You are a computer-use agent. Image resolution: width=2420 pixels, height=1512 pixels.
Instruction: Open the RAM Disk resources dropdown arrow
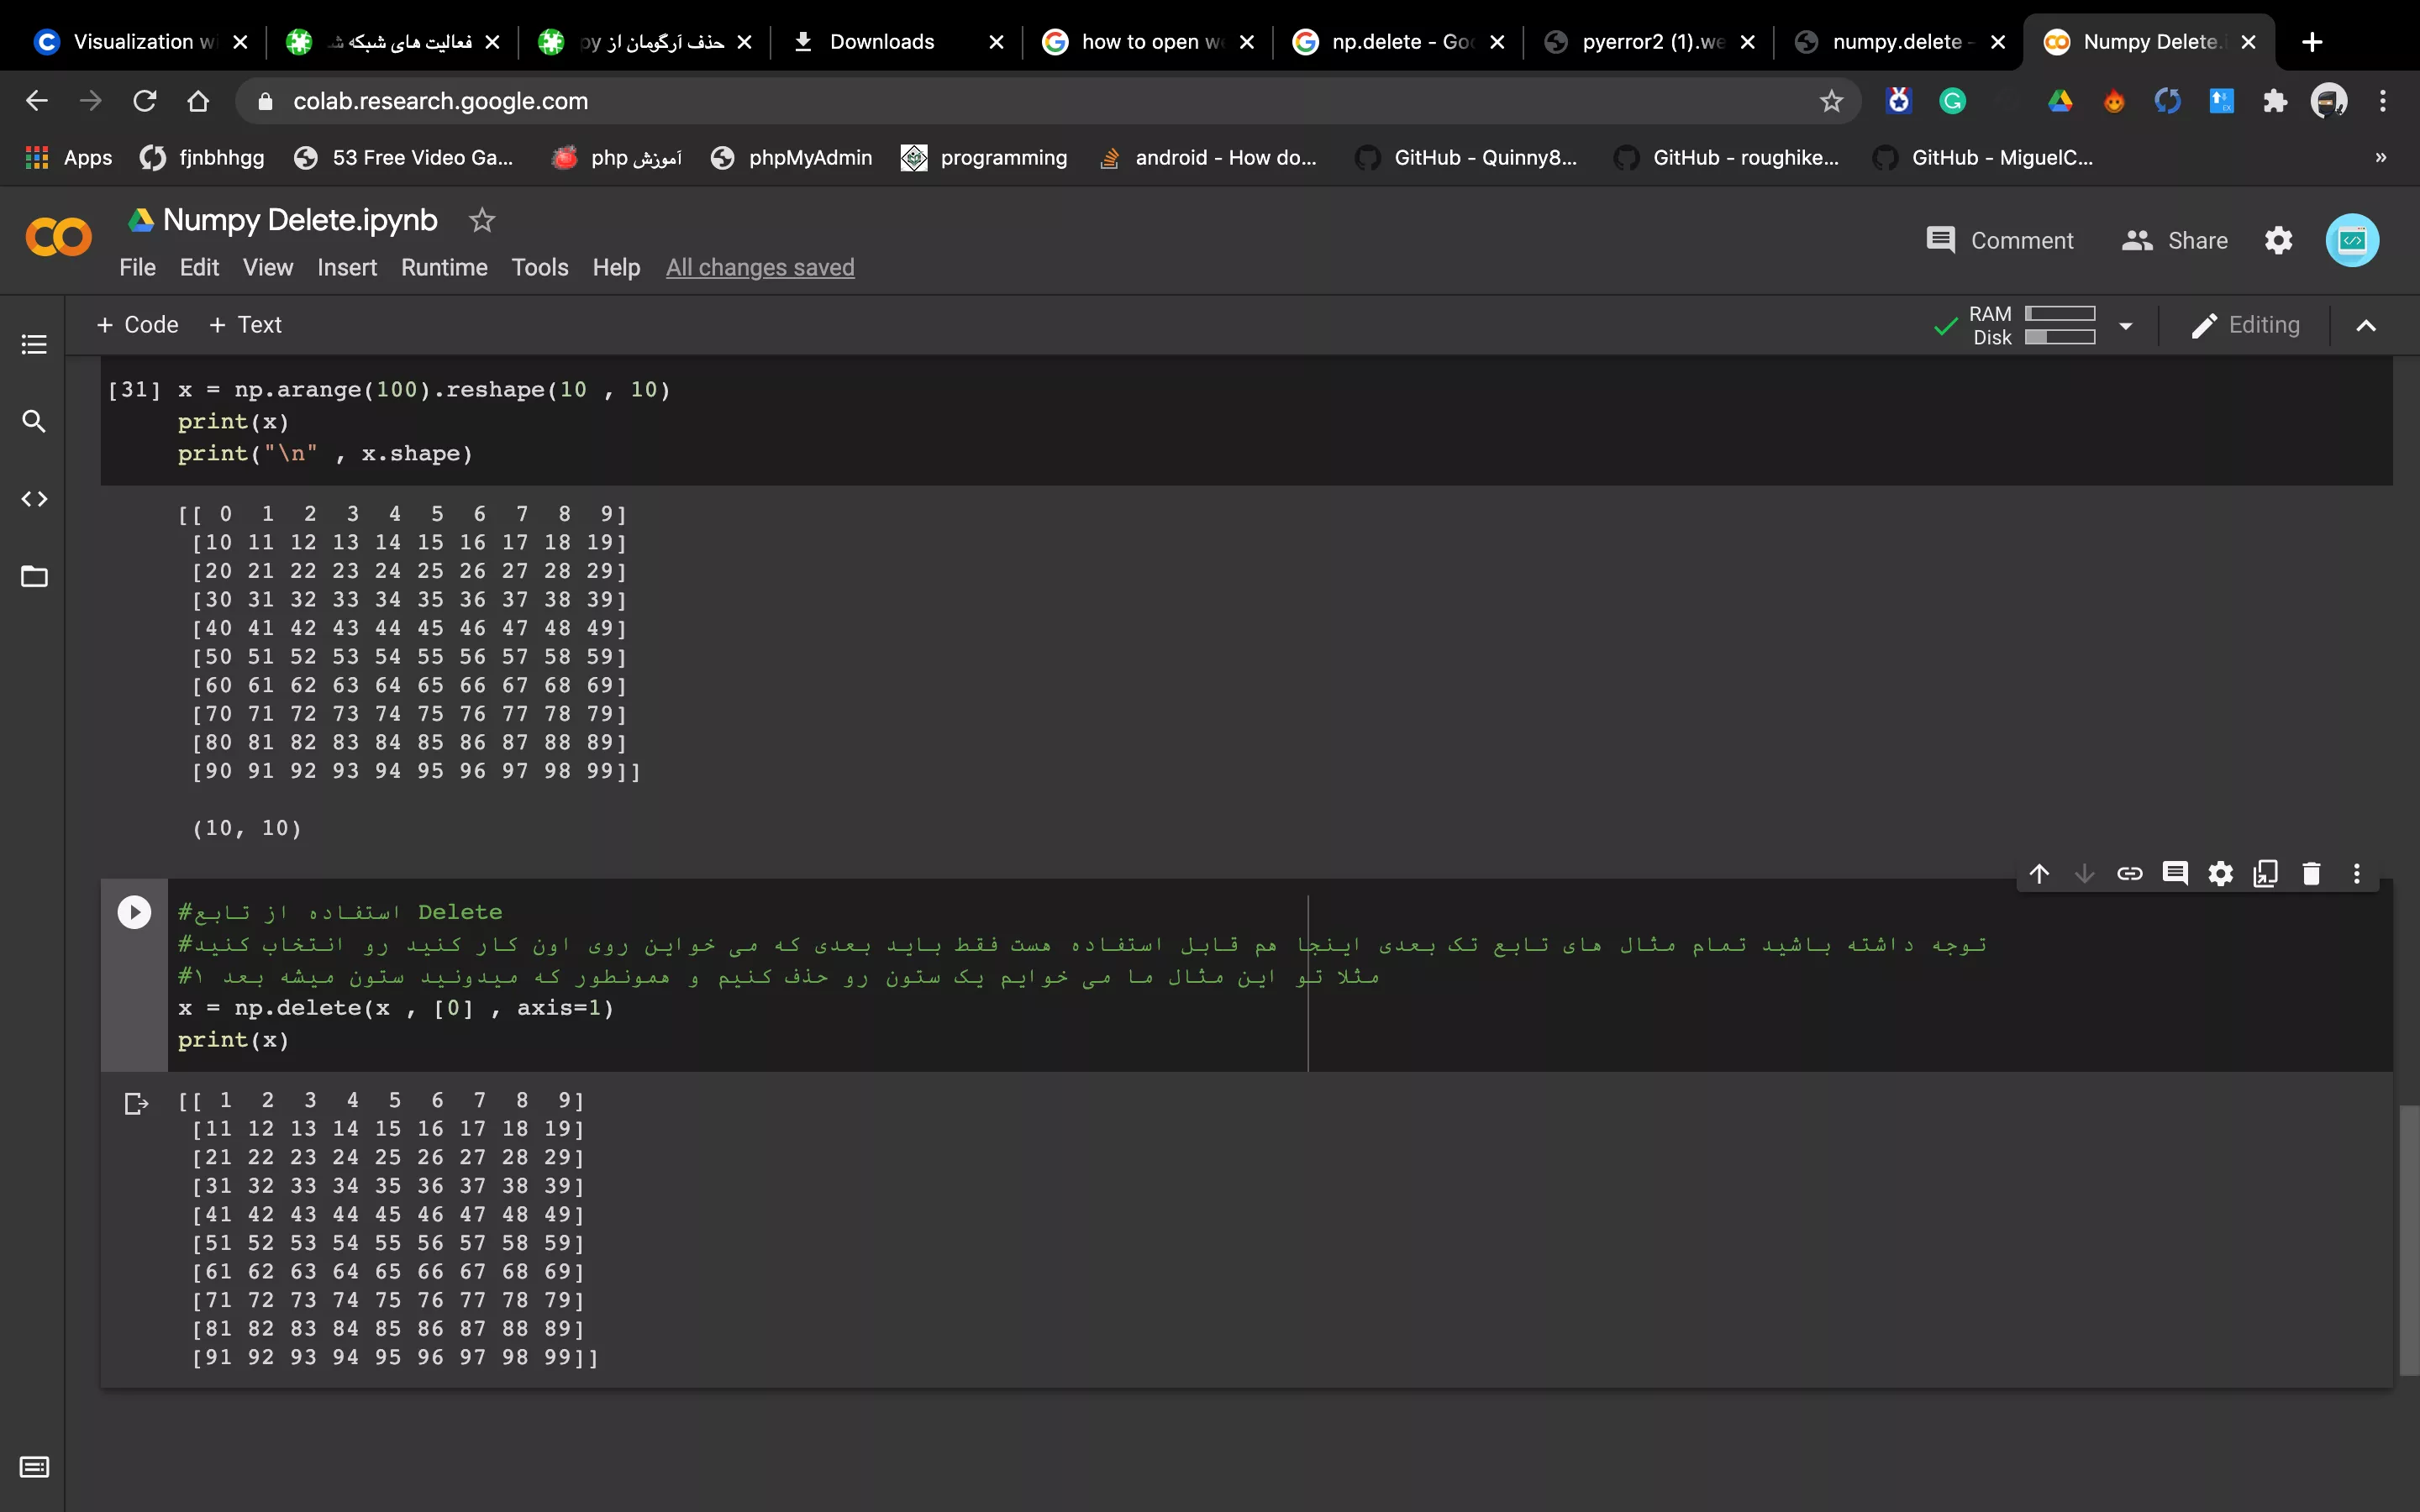[2126, 326]
